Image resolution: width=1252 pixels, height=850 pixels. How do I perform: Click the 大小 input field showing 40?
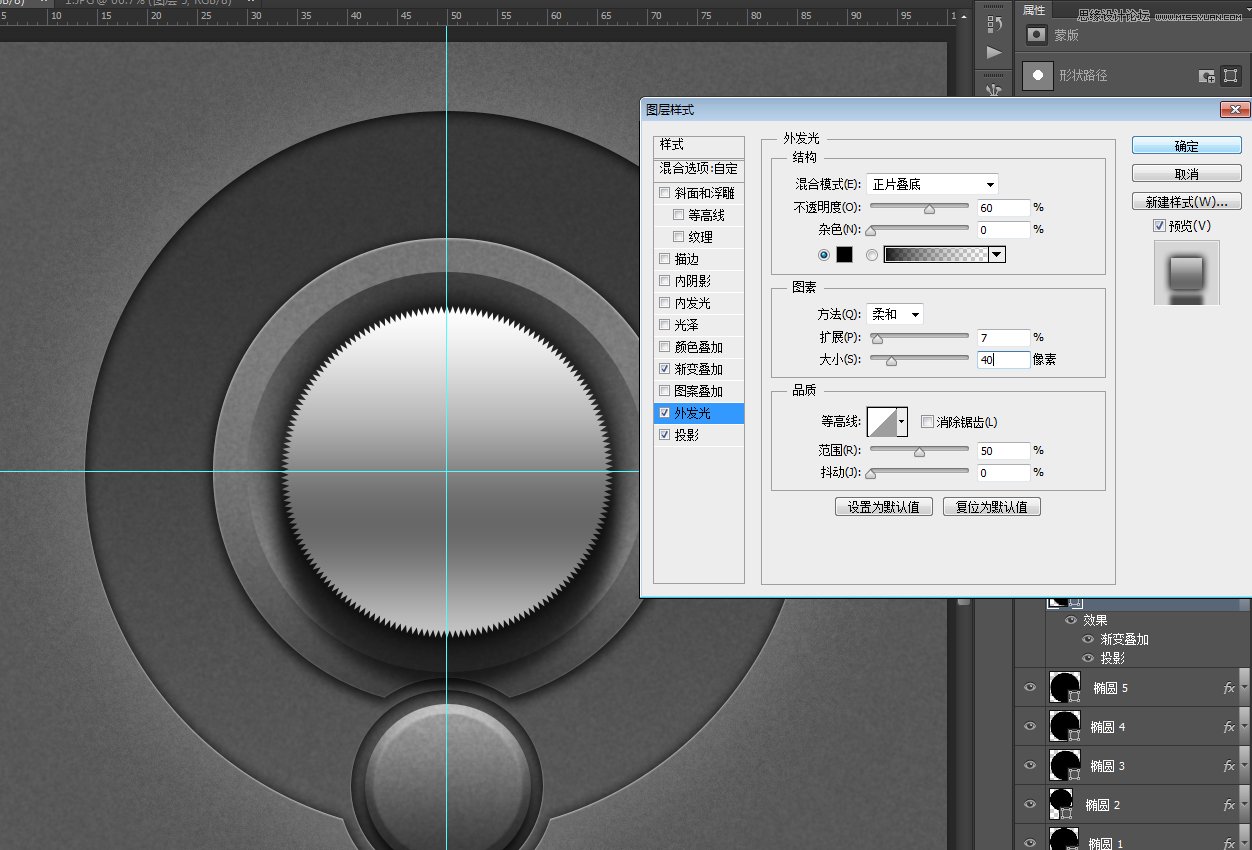(x=1003, y=359)
